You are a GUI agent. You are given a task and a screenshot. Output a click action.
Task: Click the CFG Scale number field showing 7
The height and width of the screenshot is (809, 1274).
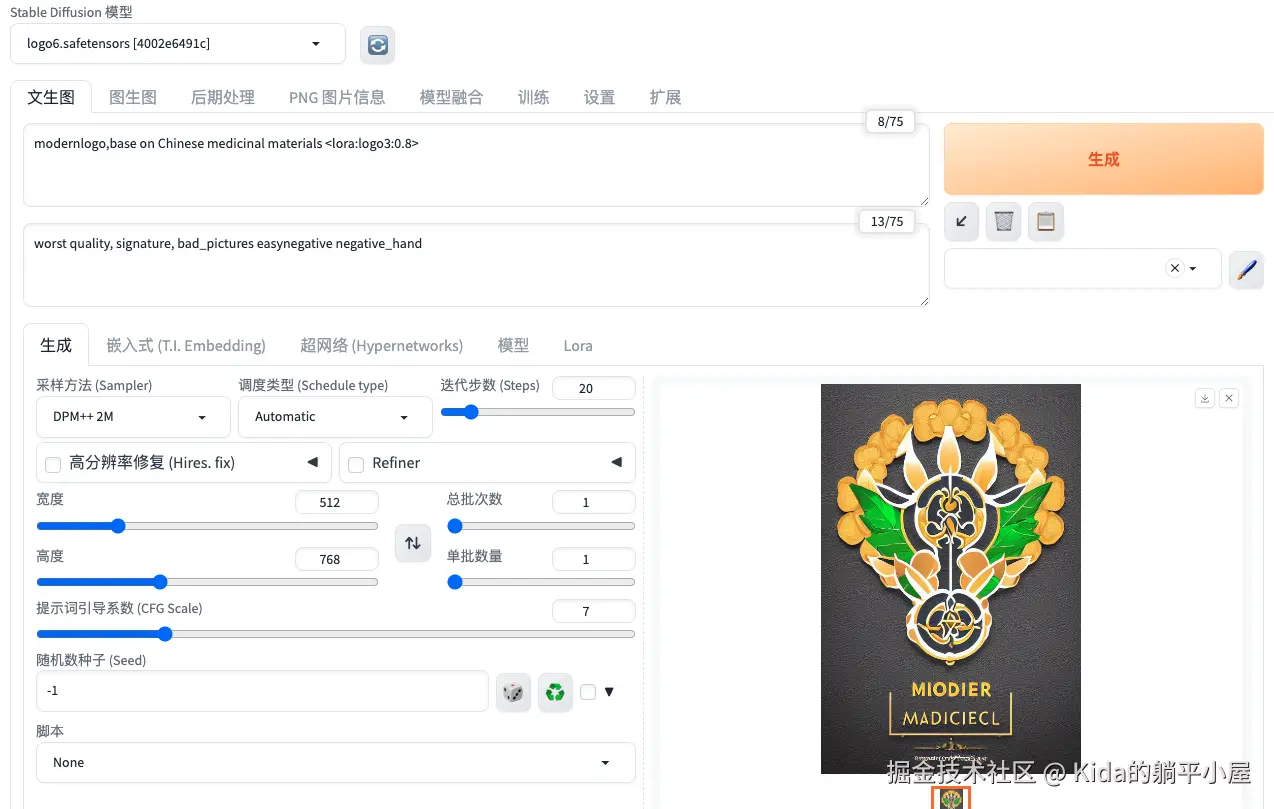(593, 610)
